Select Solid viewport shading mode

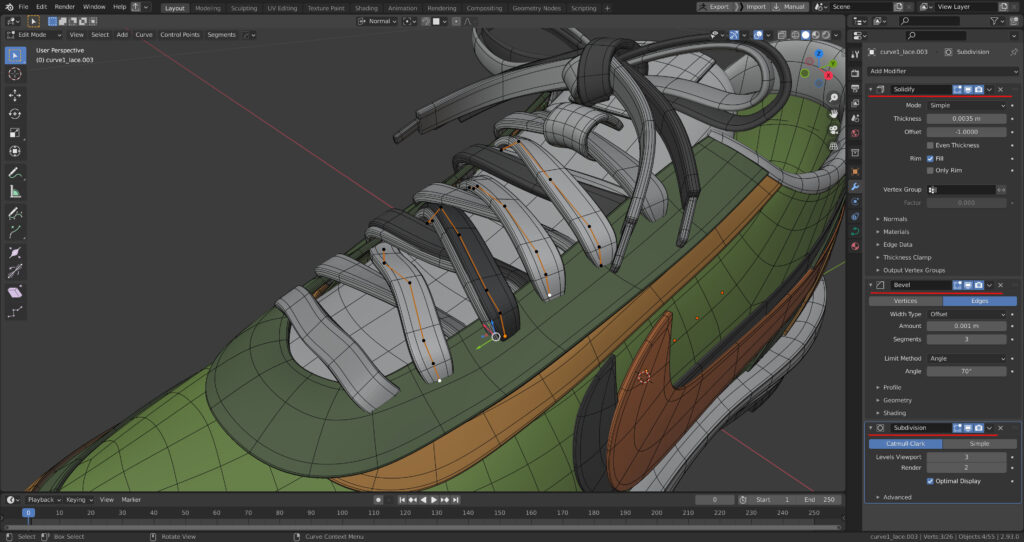[805, 35]
